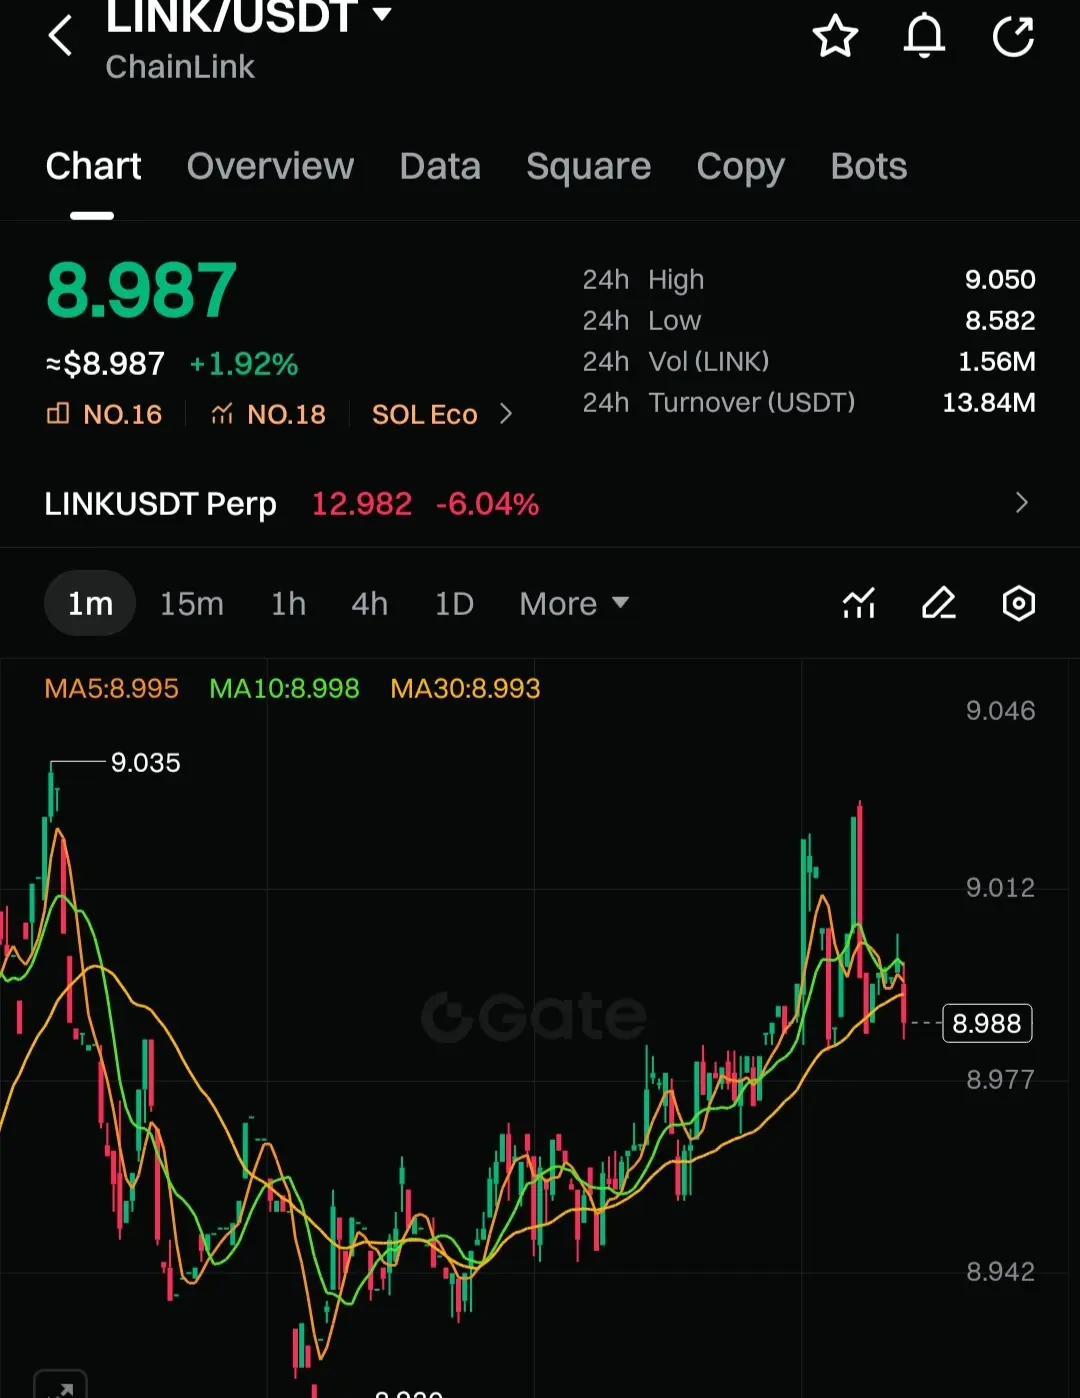The width and height of the screenshot is (1080, 1398).
Task: Tap the 8.977 price axis label
Action: 1000,1079
